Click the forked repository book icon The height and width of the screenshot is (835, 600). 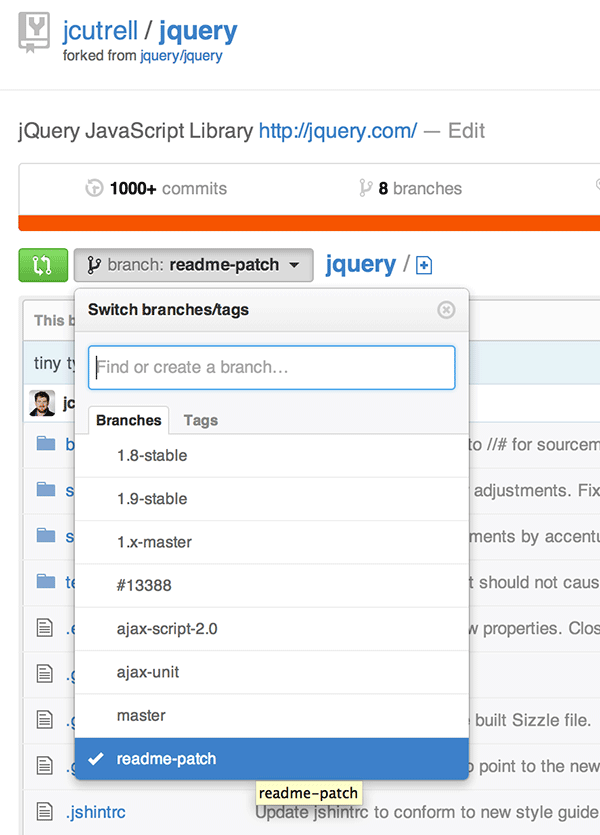coord(35,32)
